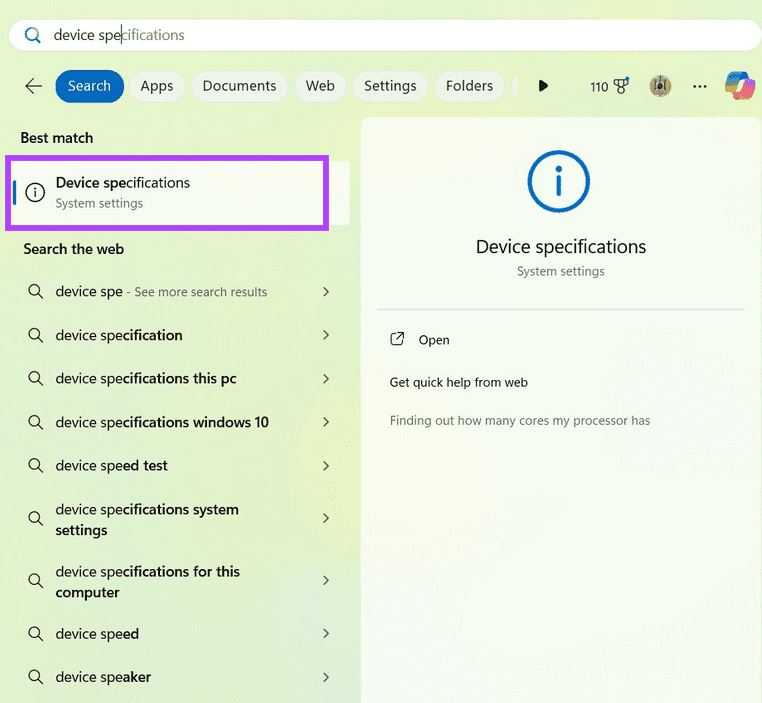Expand arrow for 'device spe' web results
This screenshot has width=762, height=703.
click(326, 291)
